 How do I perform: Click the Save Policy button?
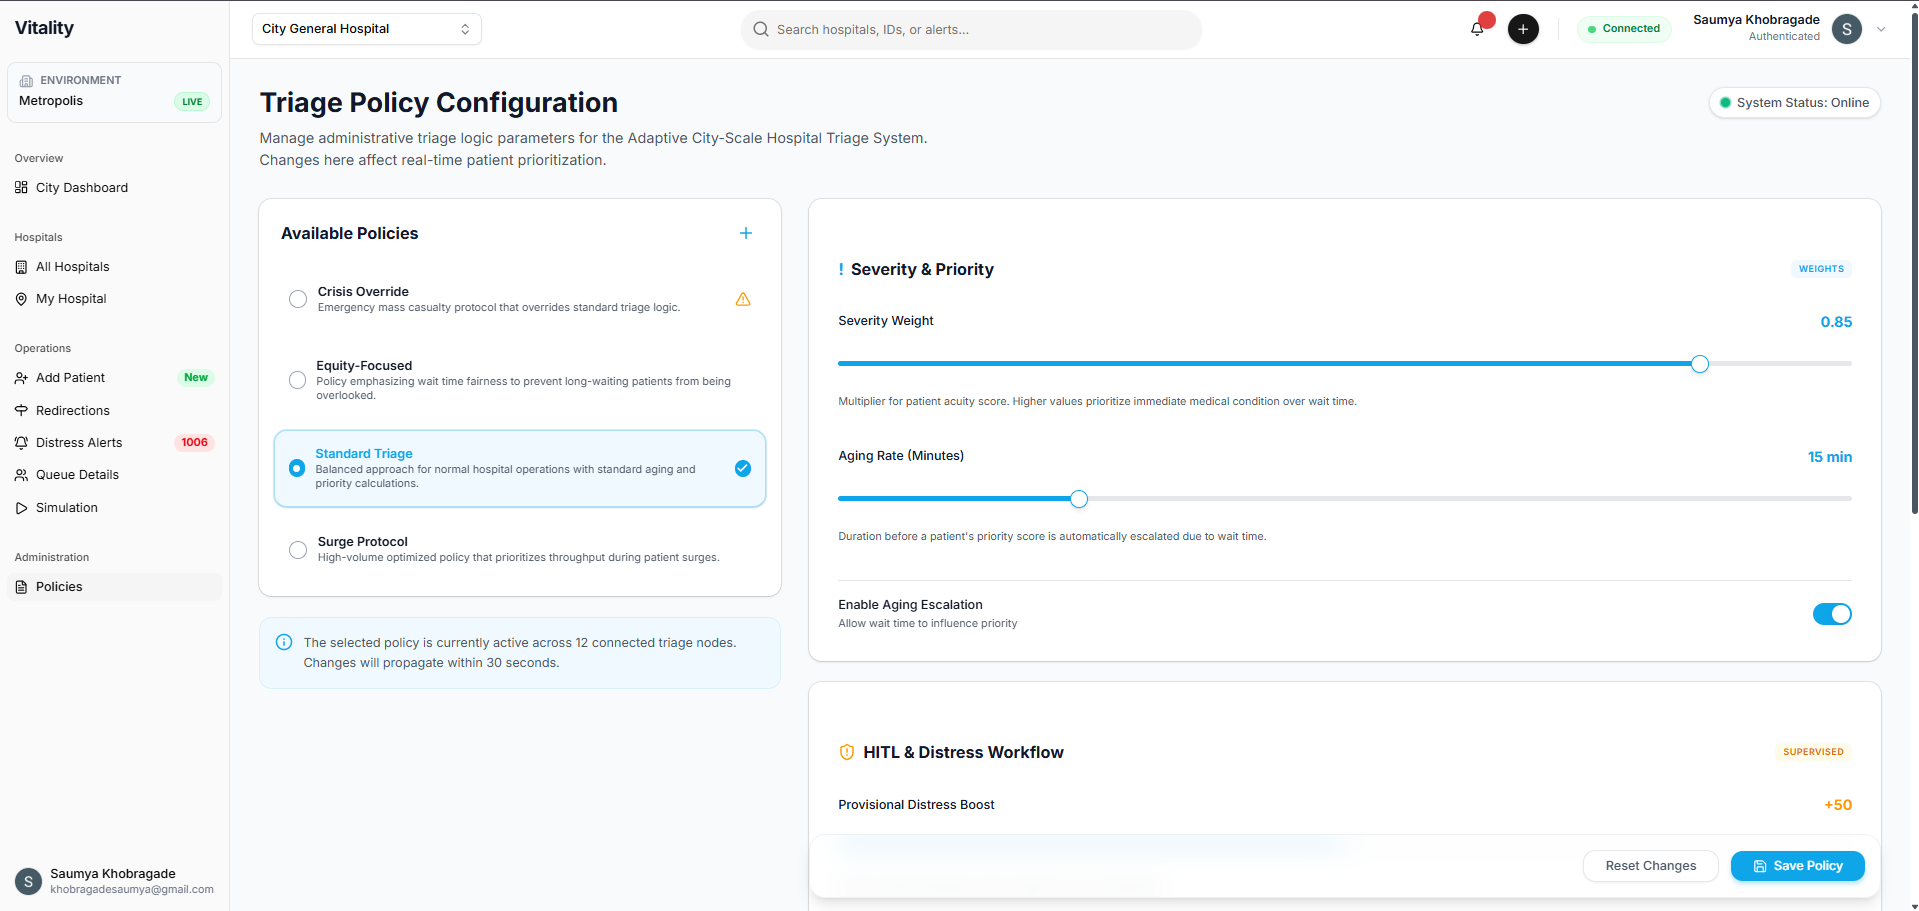coord(1797,865)
